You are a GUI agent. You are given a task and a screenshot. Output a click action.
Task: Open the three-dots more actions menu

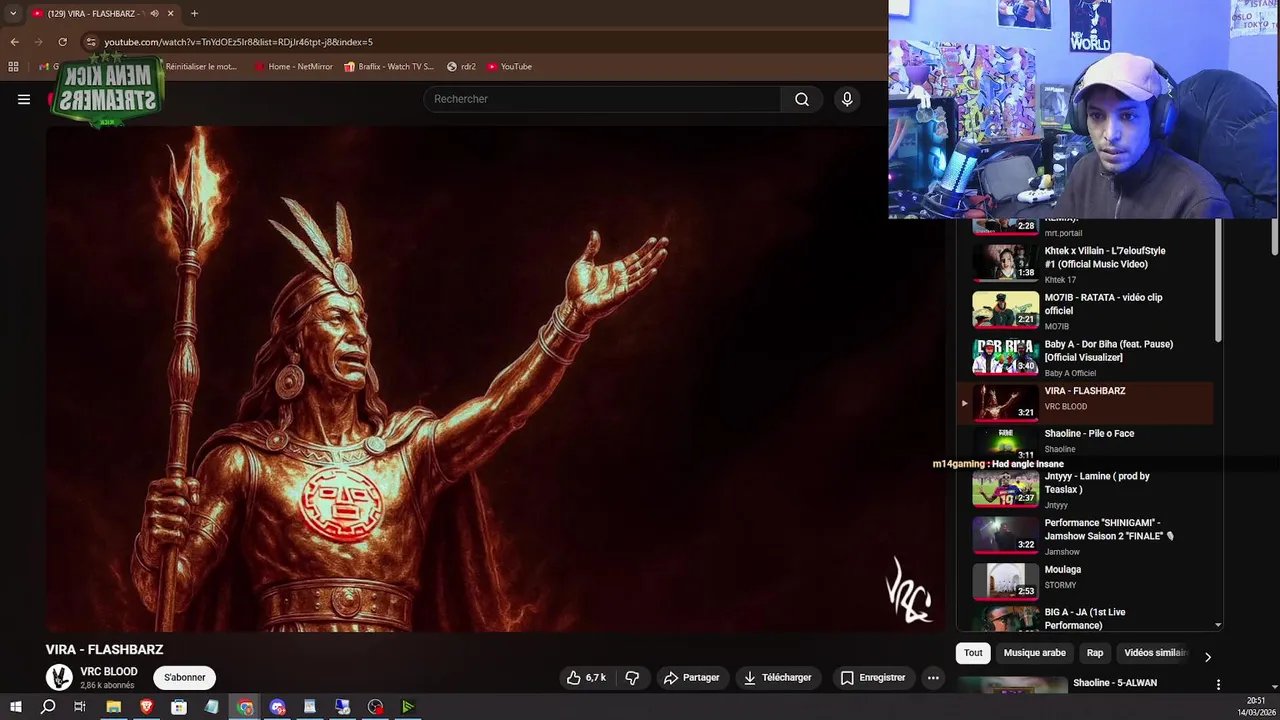[933, 677]
